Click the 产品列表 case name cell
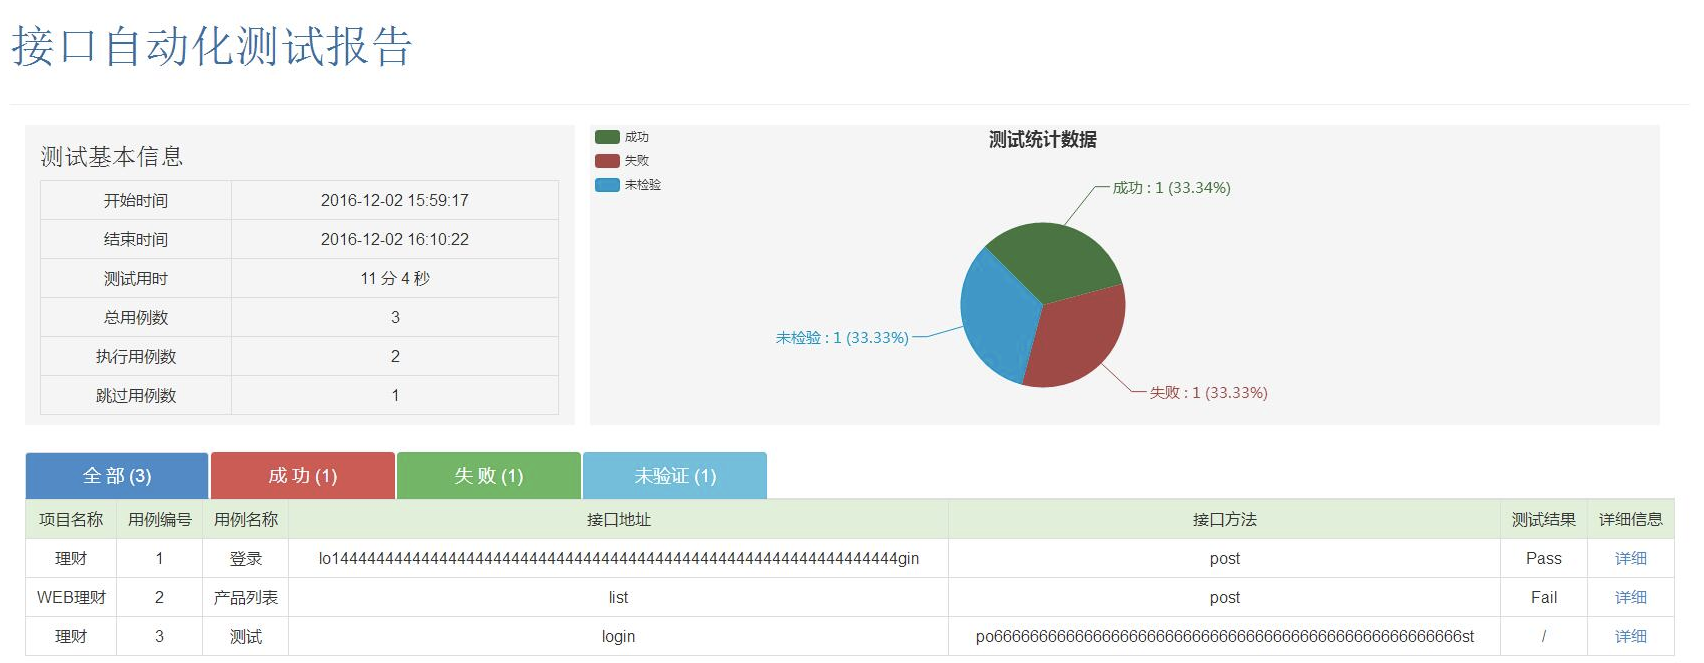This screenshot has height=663, width=1704. [246, 598]
